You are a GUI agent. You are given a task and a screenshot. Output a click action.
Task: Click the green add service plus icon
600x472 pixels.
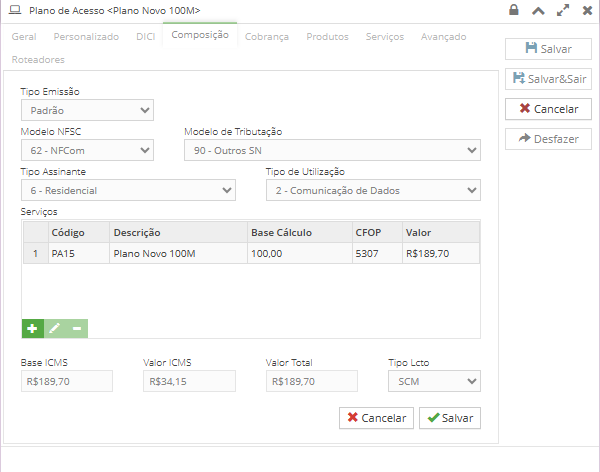coord(32,328)
